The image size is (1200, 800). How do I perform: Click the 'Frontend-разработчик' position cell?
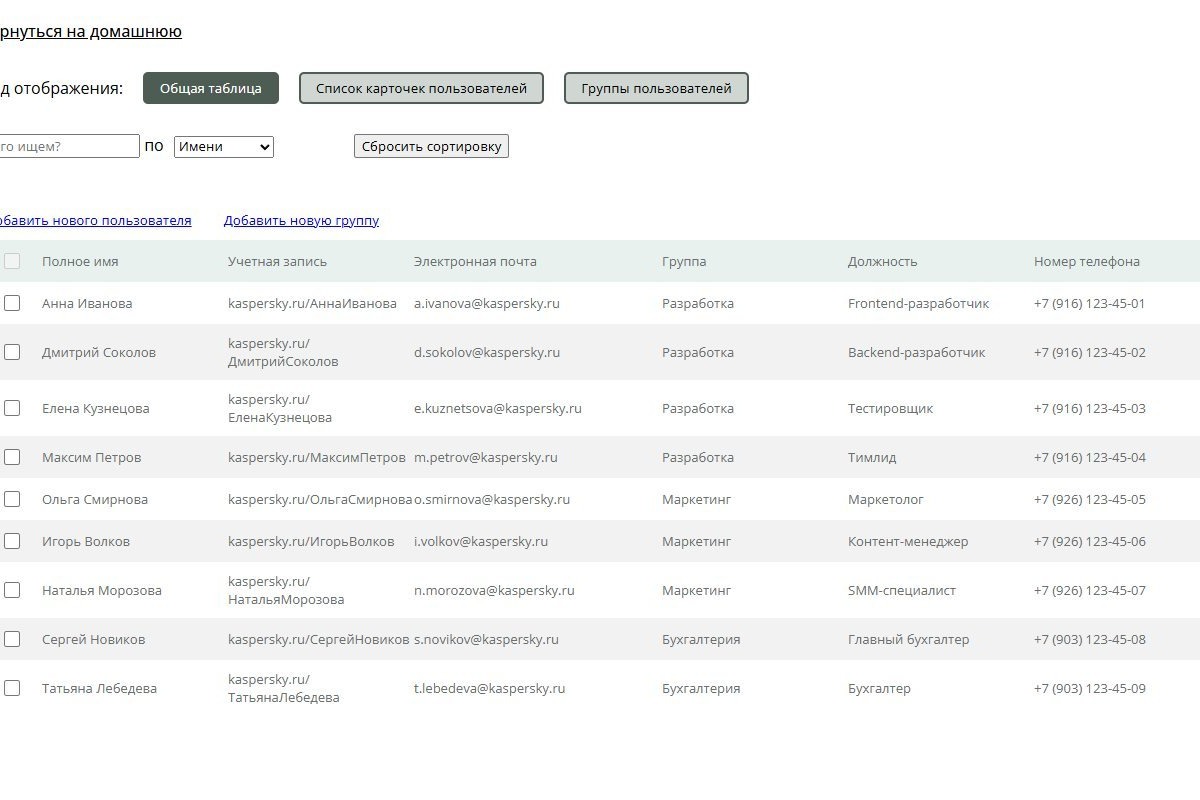pos(918,303)
